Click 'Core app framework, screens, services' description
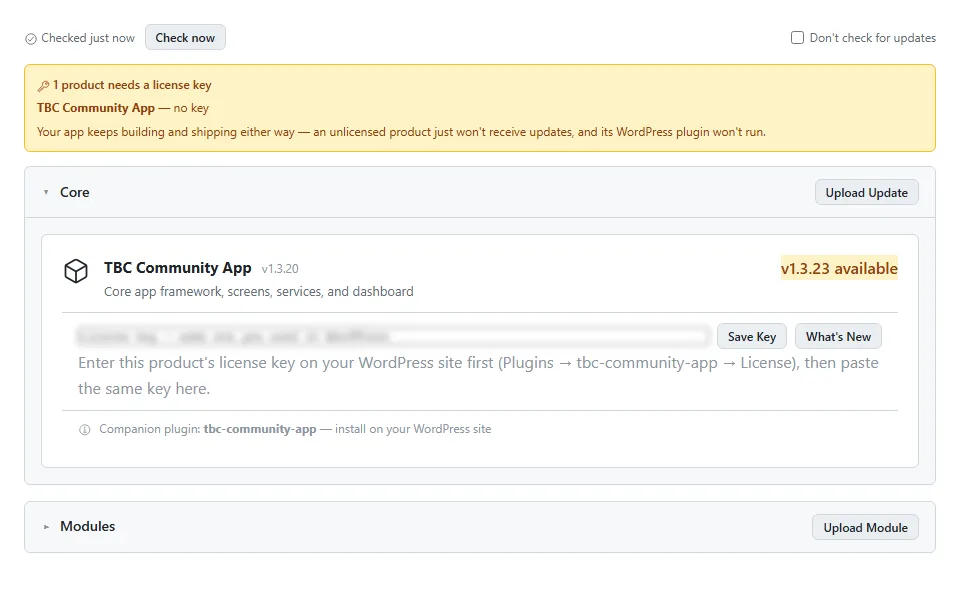Viewport: 960px width, 593px height. pyautogui.click(x=258, y=291)
